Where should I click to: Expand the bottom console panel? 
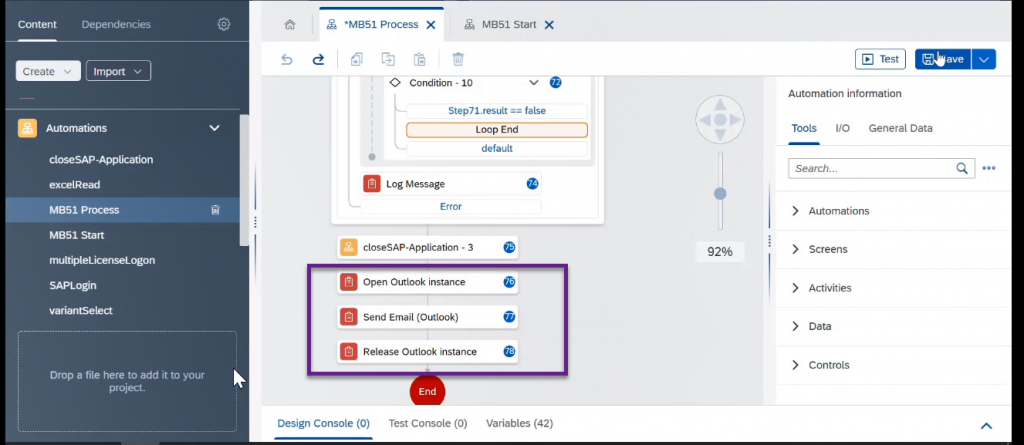pos(986,426)
